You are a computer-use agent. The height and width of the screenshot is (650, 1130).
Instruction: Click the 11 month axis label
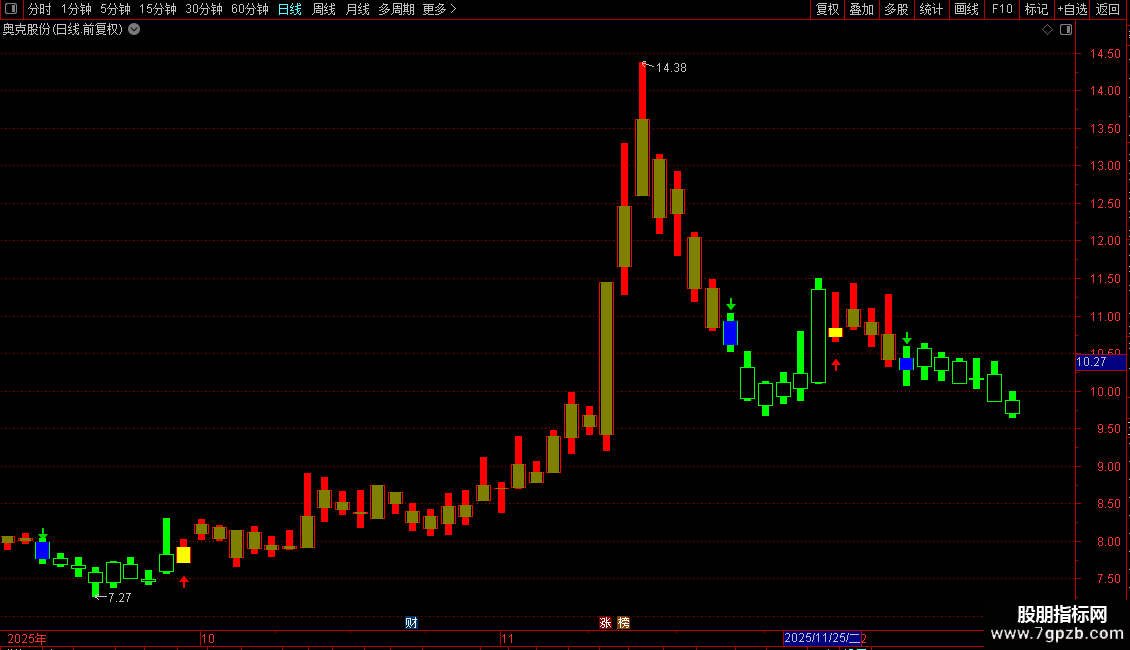(x=507, y=638)
